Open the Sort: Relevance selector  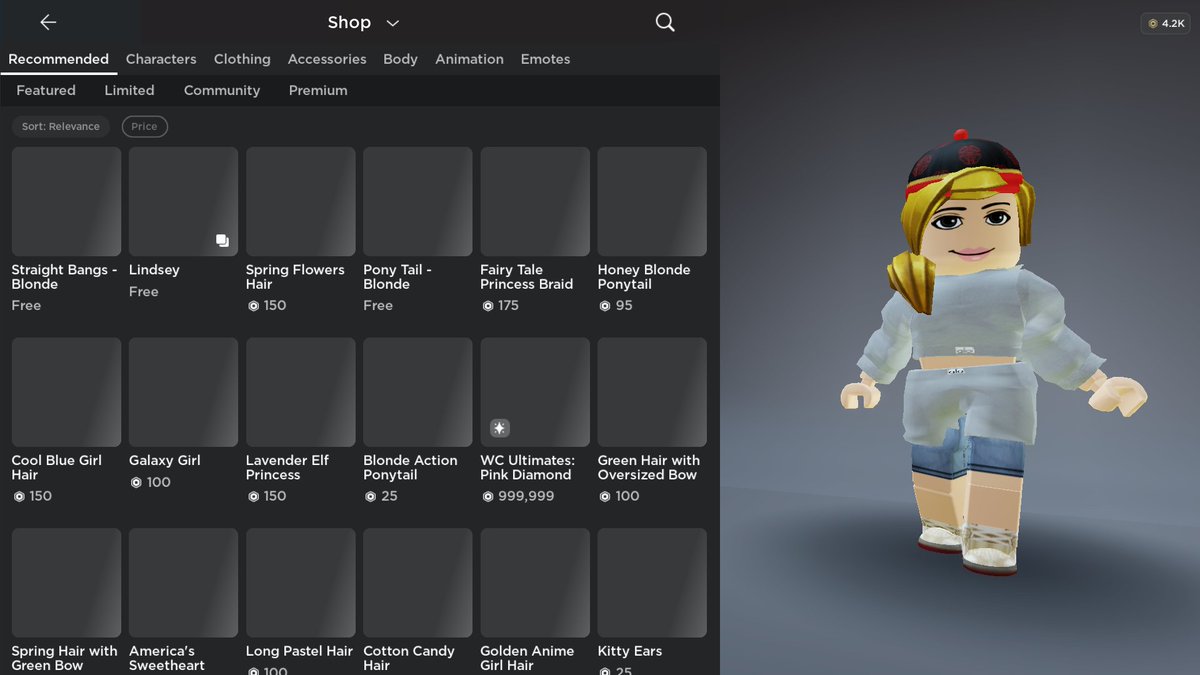click(x=61, y=126)
